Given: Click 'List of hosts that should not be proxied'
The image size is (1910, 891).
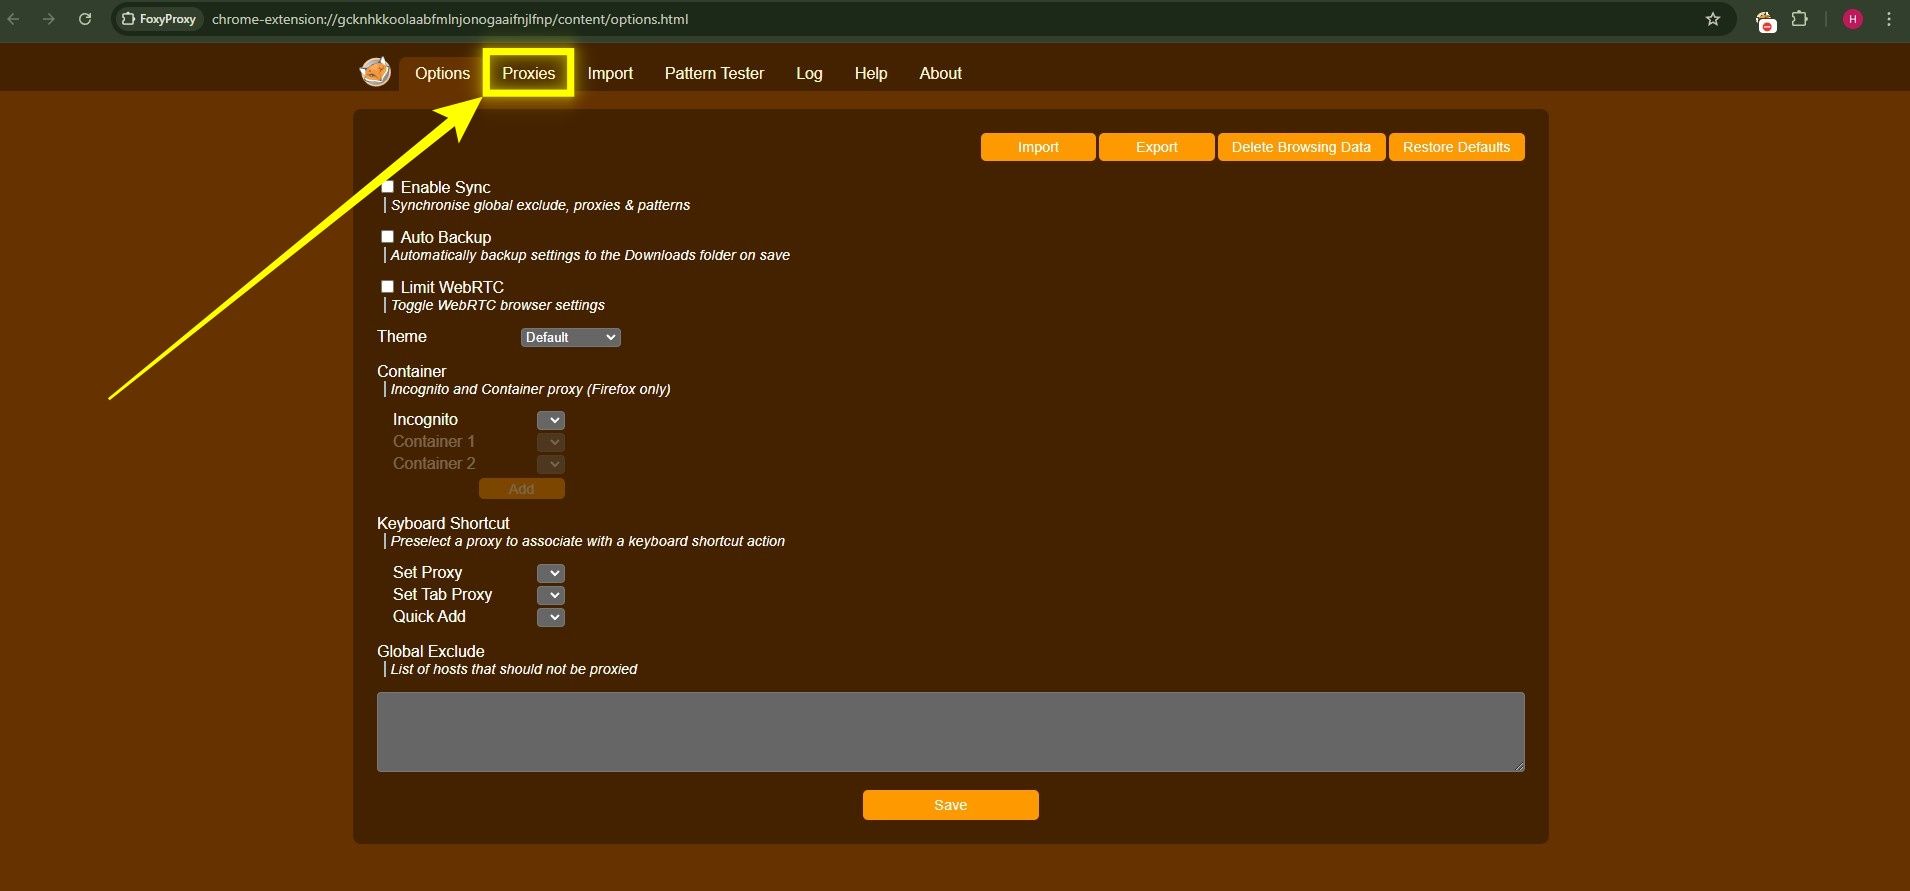Looking at the screenshot, I should pos(513,669).
